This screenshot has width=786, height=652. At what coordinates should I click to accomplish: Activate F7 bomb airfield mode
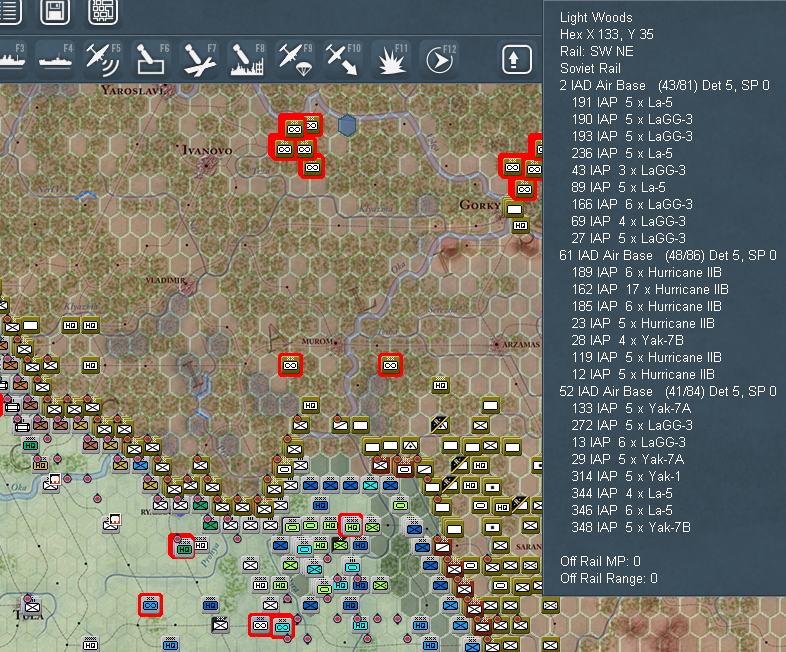tap(199, 59)
